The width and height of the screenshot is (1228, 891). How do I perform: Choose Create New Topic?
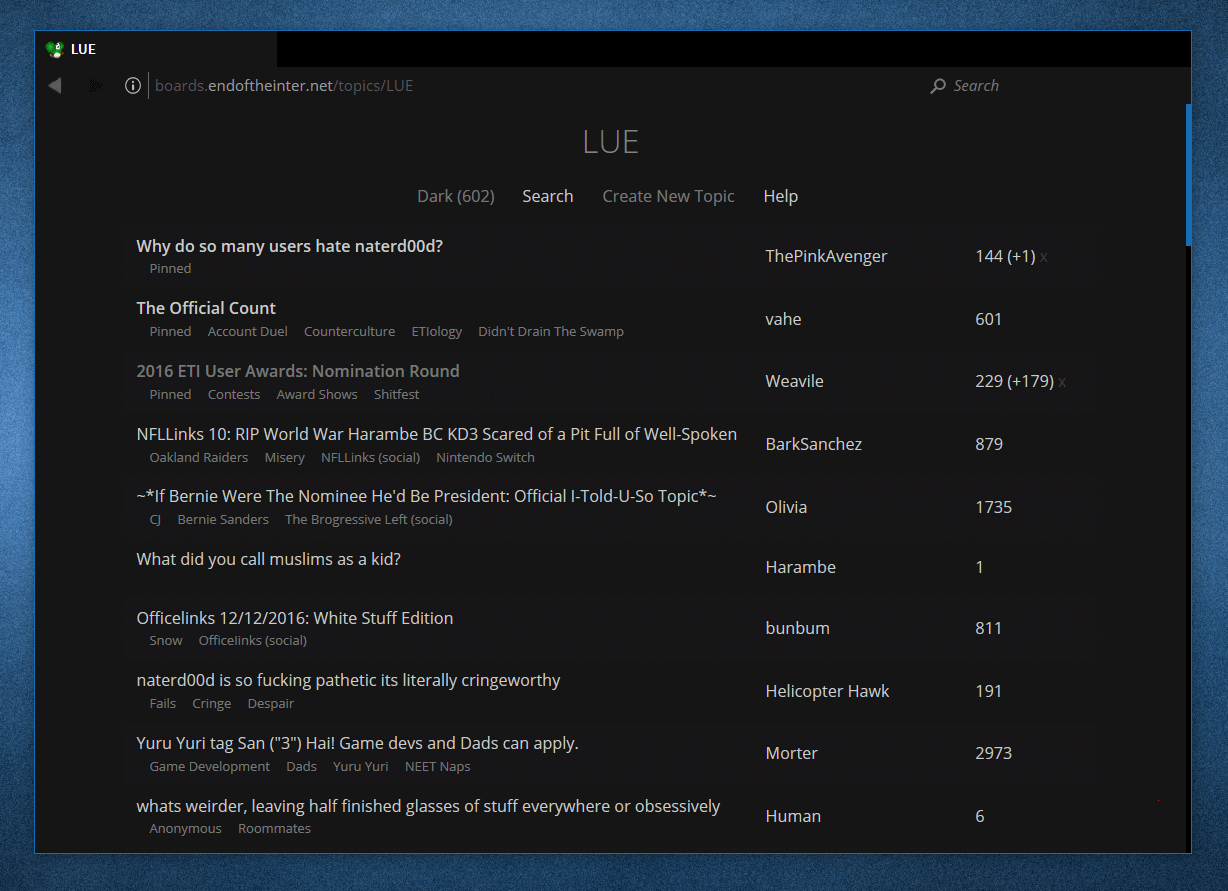point(668,196)
